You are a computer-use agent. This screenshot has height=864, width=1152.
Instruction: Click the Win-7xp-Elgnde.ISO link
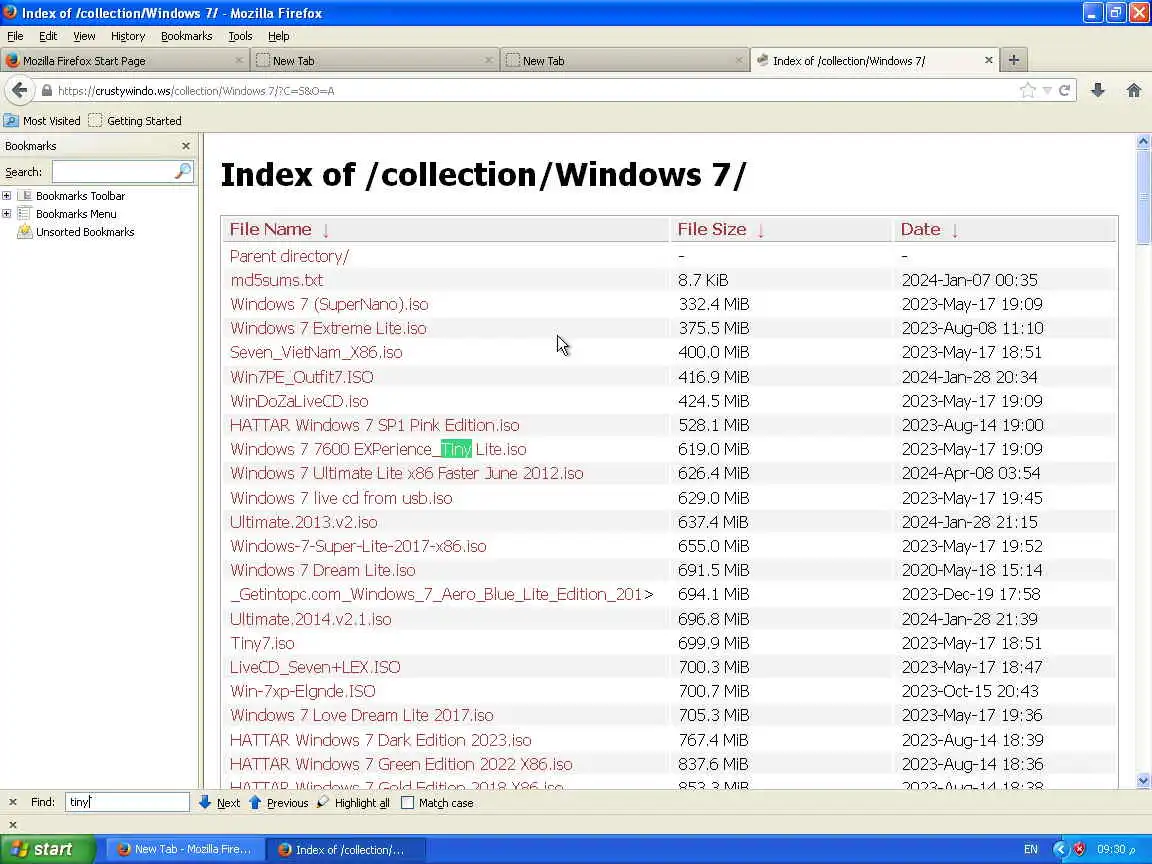tap(303, 691)
